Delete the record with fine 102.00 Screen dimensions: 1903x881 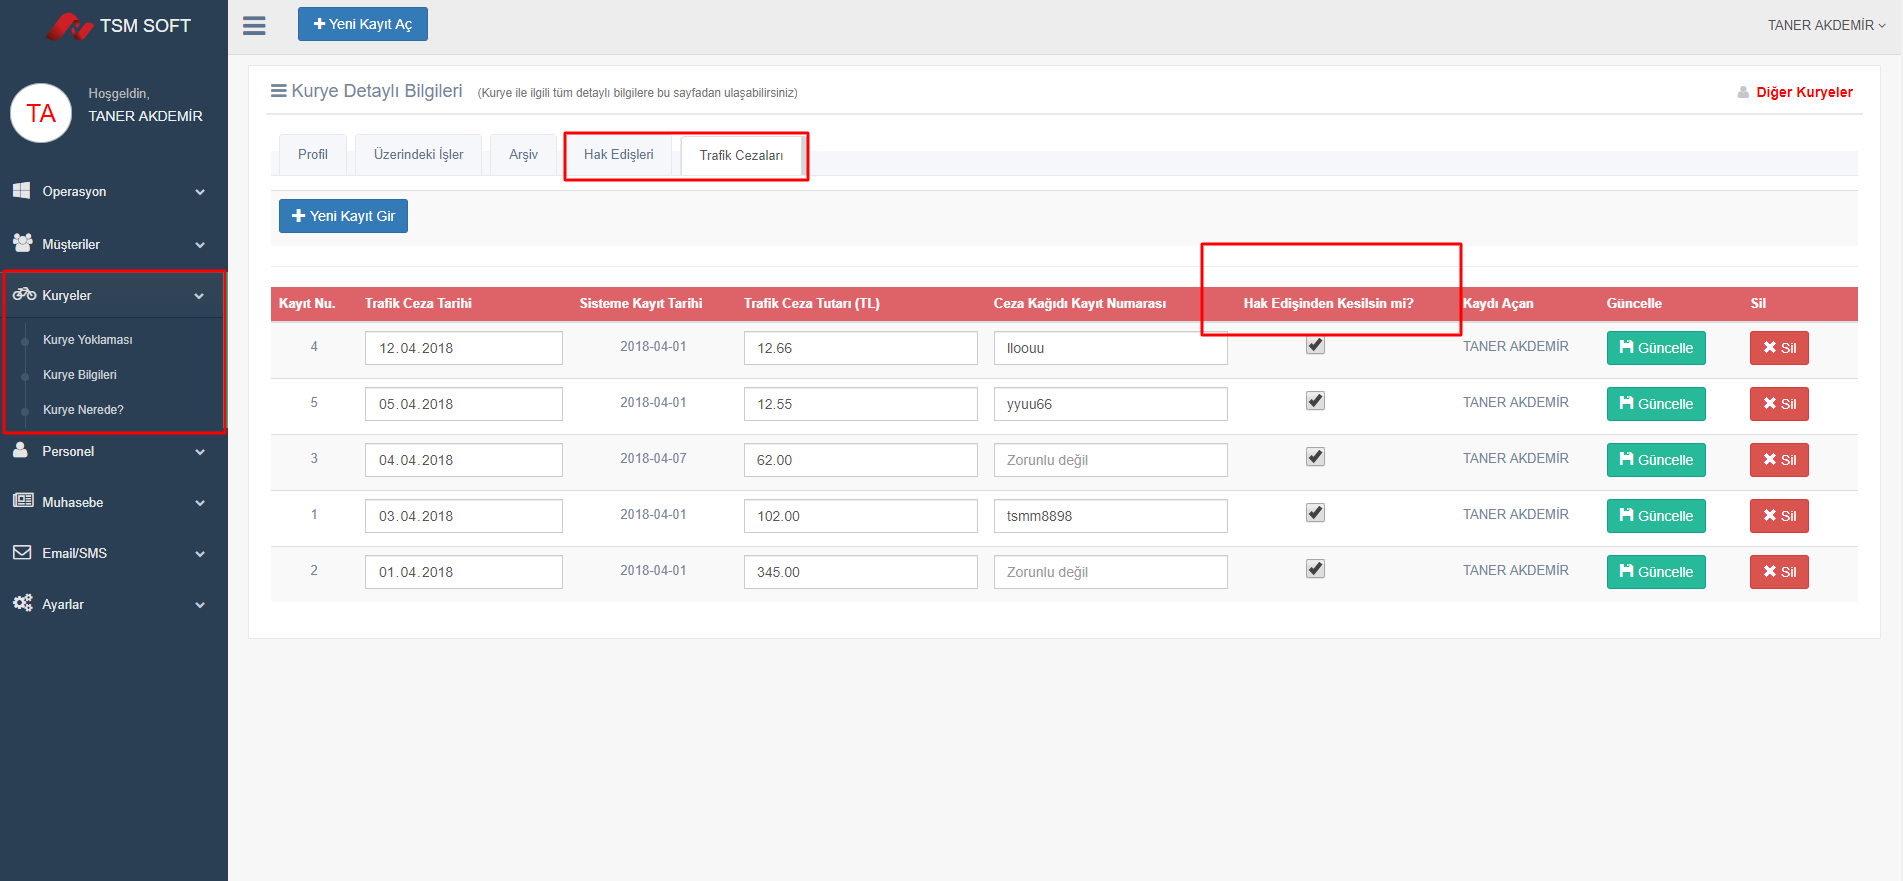click(x=1778, y=516)
